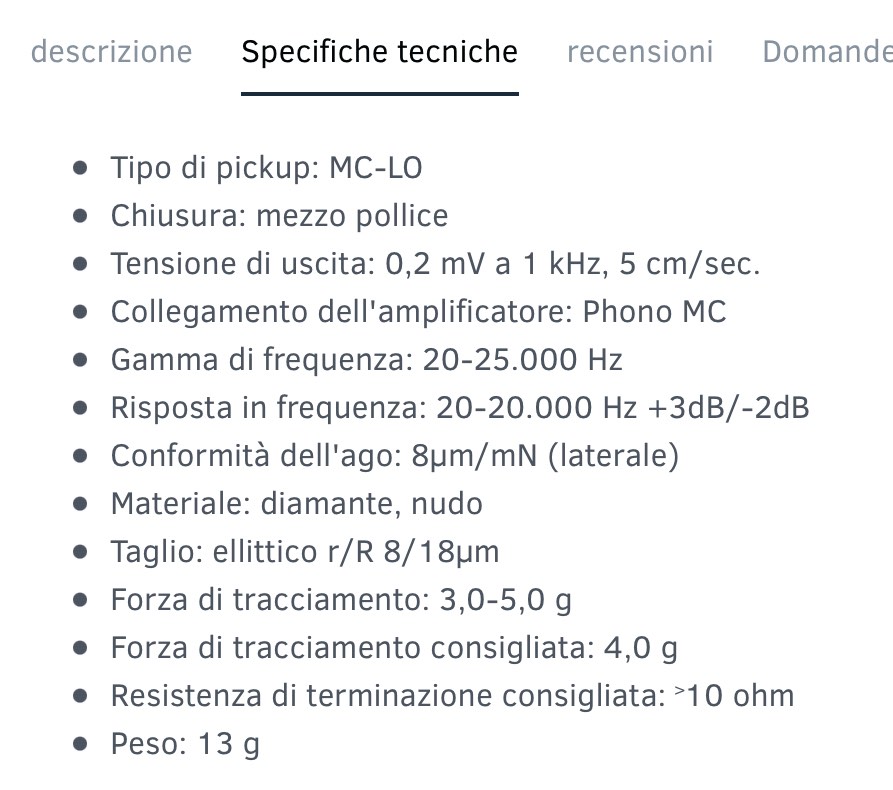Open the Domande tab
The width and height of the screenshot is (893, 790).
click(828, 52)
